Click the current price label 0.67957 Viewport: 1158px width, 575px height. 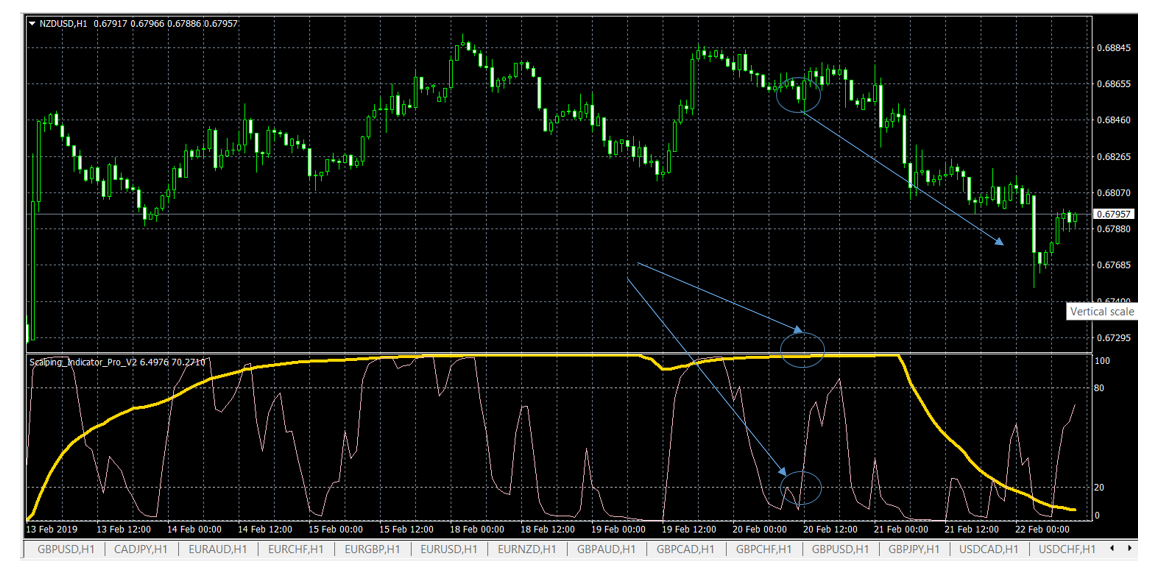tap(1112, 214)
